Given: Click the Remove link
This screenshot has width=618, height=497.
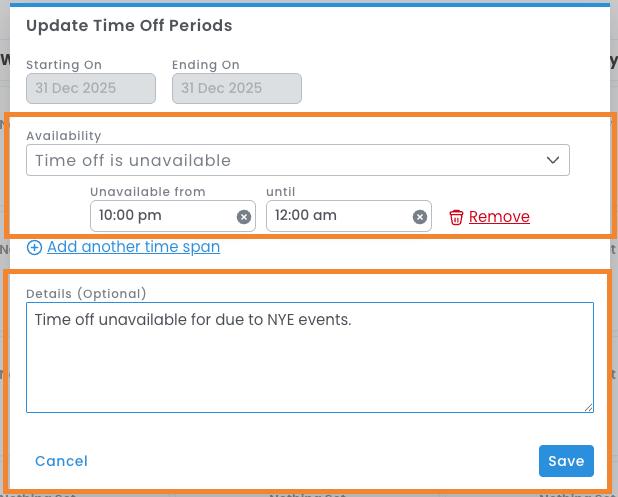Looking at the screenshot, I should pos(499,217).
